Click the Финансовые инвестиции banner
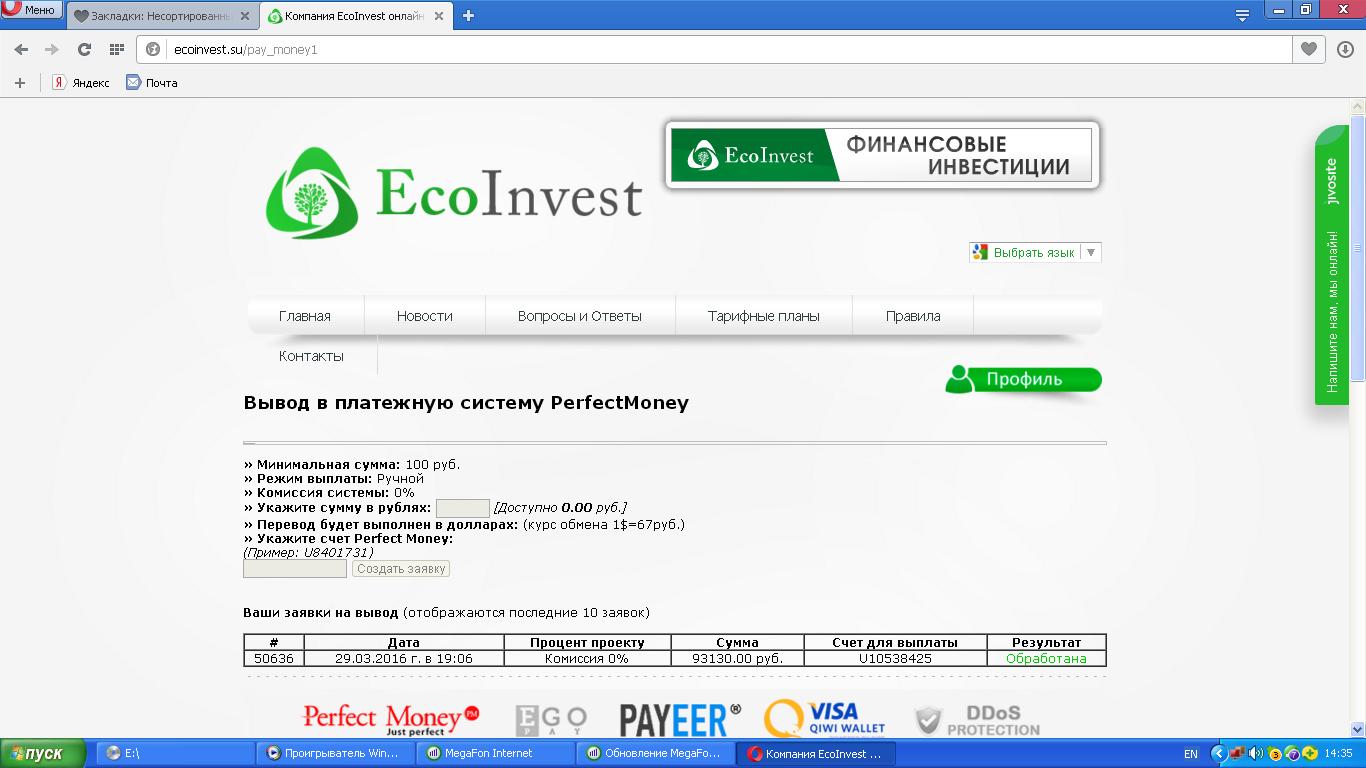This screenshot has height=768, width=1366. point(882,156)
